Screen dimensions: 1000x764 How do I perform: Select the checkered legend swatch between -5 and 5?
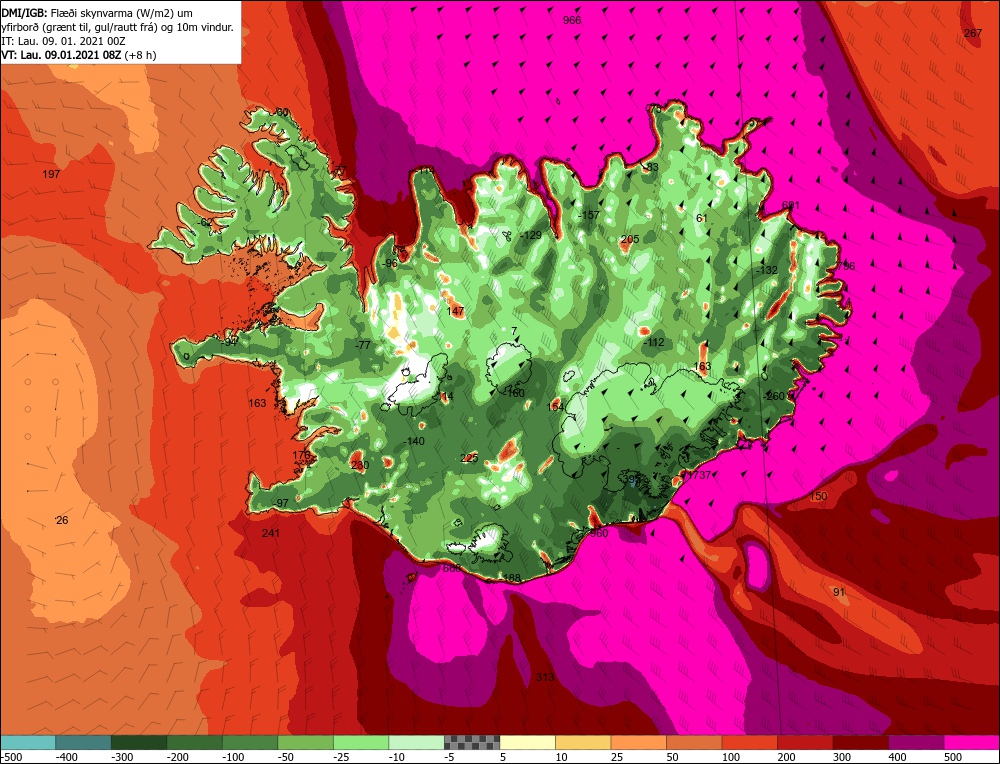coord(472,742)
